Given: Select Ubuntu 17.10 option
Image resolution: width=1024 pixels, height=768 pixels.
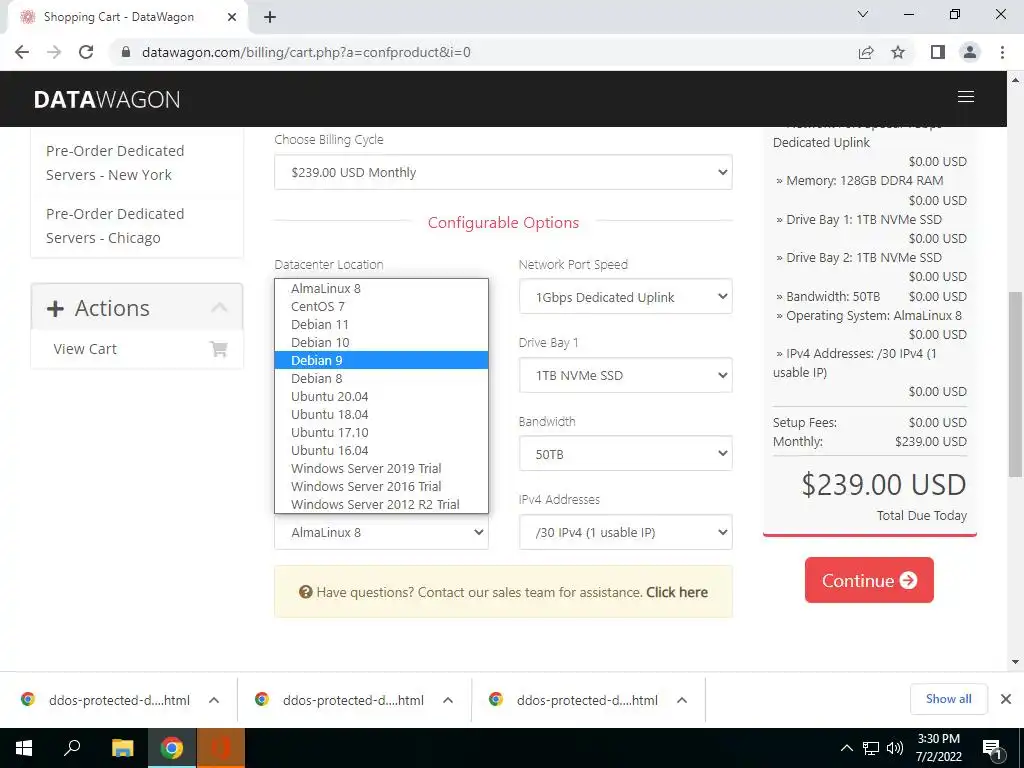Looking at the screenshot, I should [381, 432].
